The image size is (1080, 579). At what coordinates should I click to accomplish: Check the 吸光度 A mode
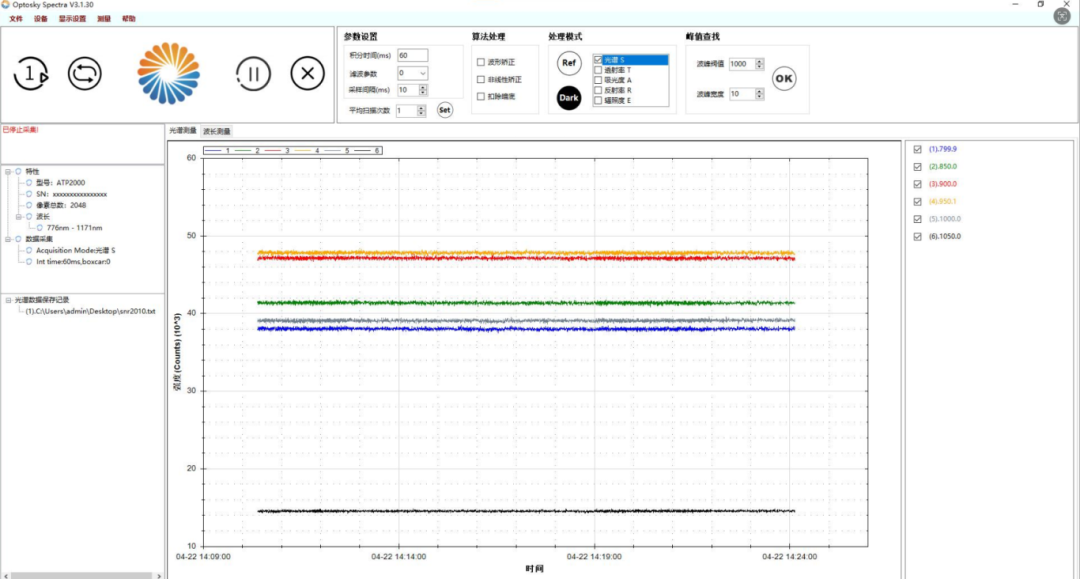point(598,80)
